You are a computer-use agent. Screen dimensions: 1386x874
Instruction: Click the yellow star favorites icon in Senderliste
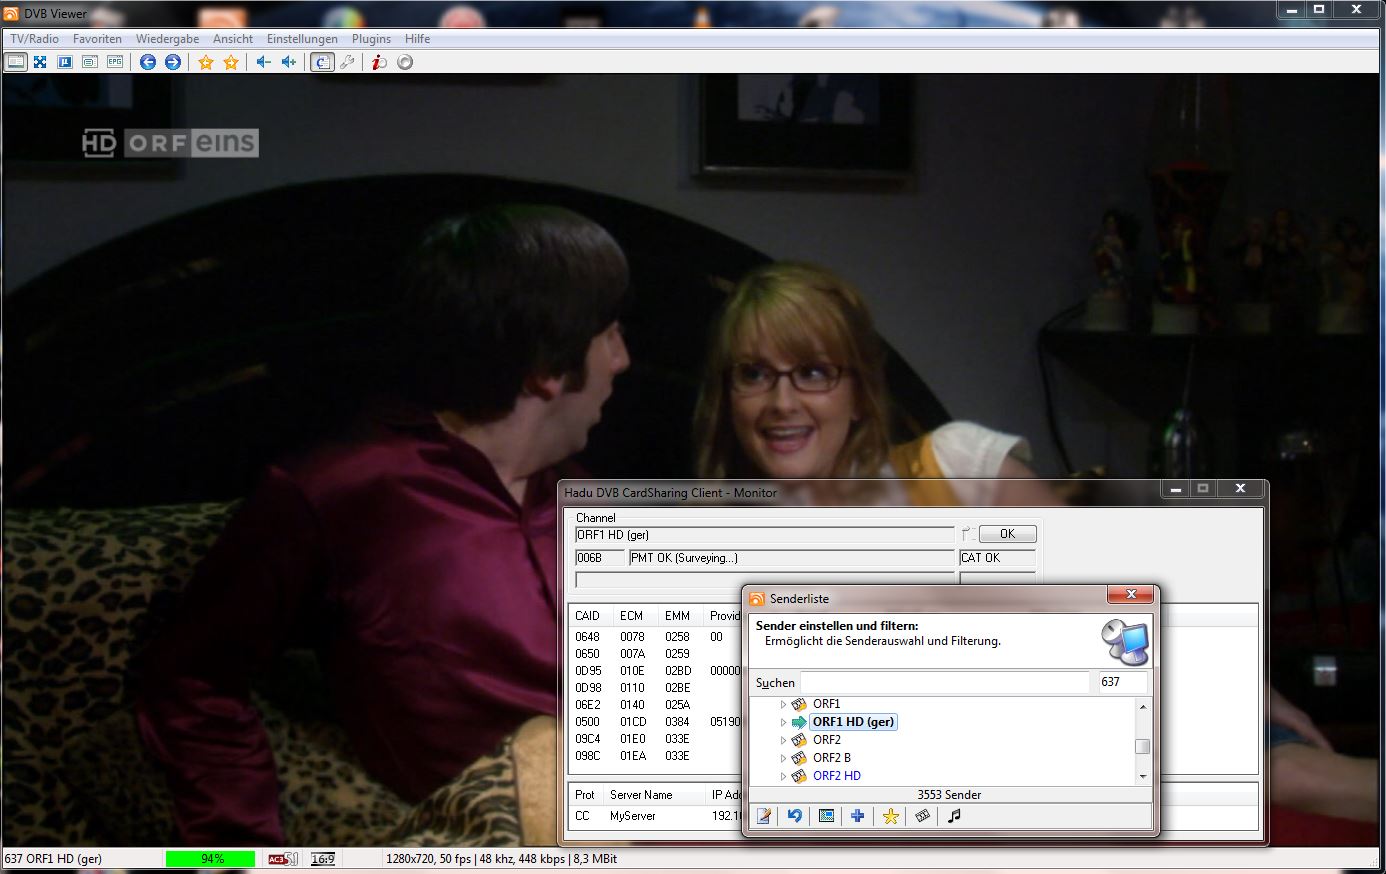(x=890, y=816)
